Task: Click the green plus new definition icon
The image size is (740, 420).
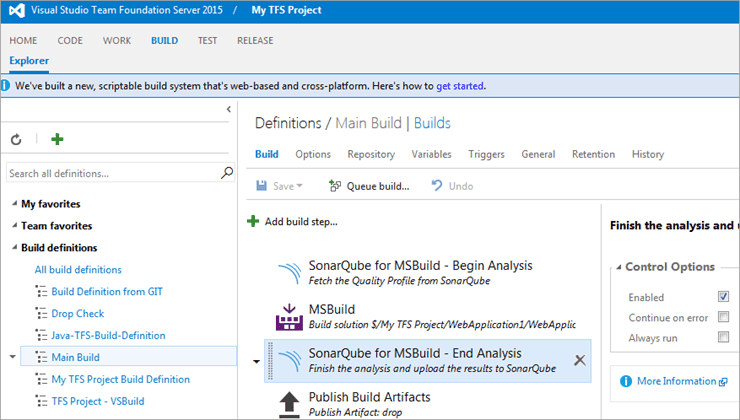Action: (x=57, y=139)
